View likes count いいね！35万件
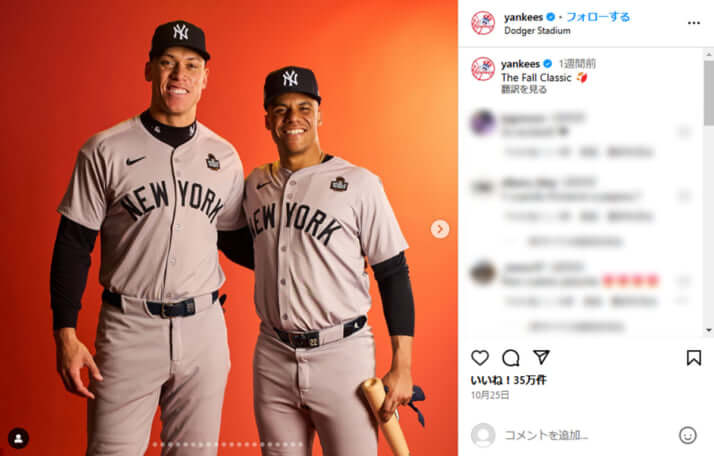This screenshot has height=456, width=714. 509,380
